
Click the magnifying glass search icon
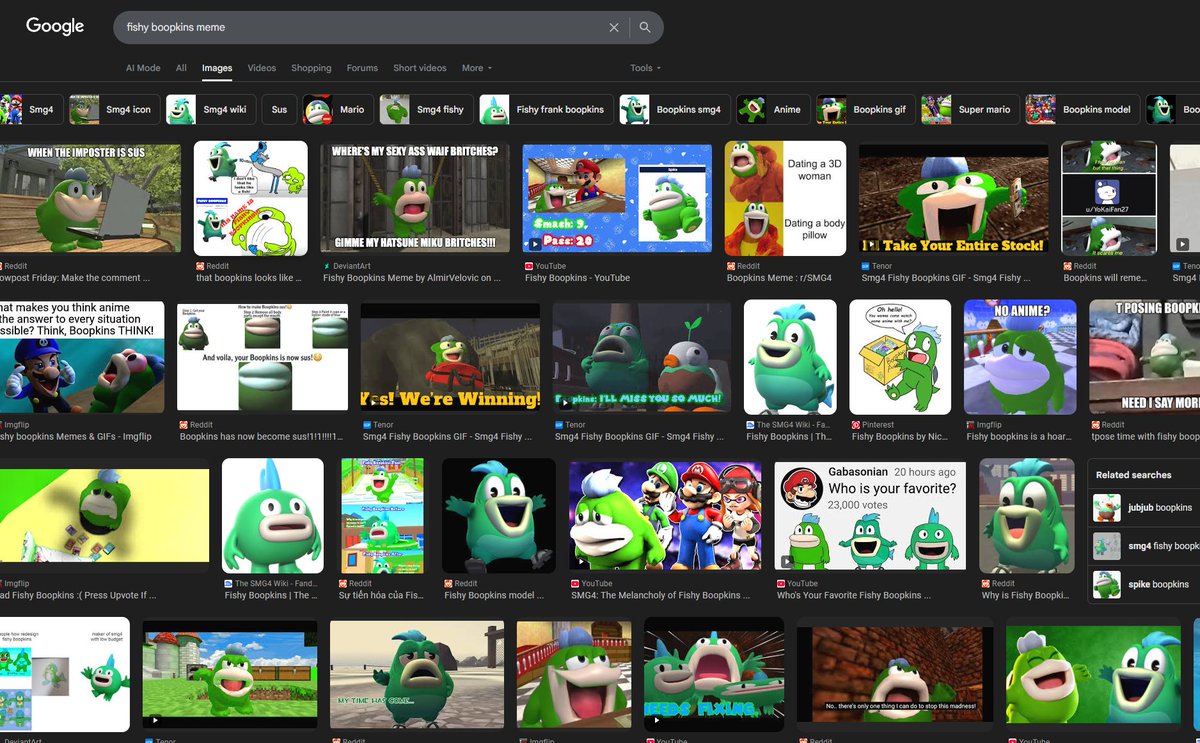645,28
